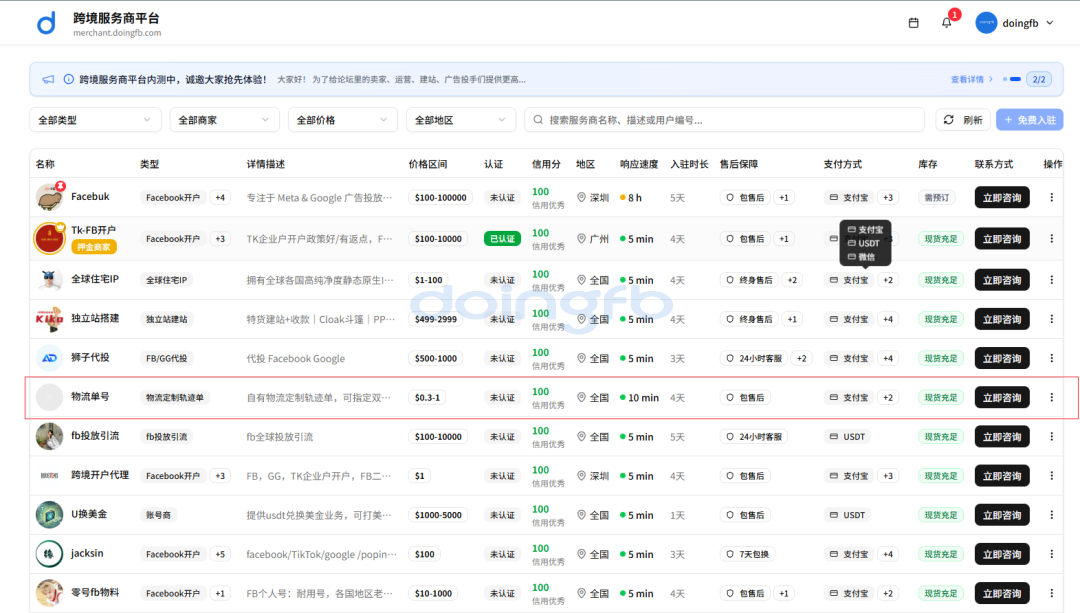The height and width of the screenshot is (613, 1080).
Task: Select 全部价格 price filter
Action: coord(343,120)
